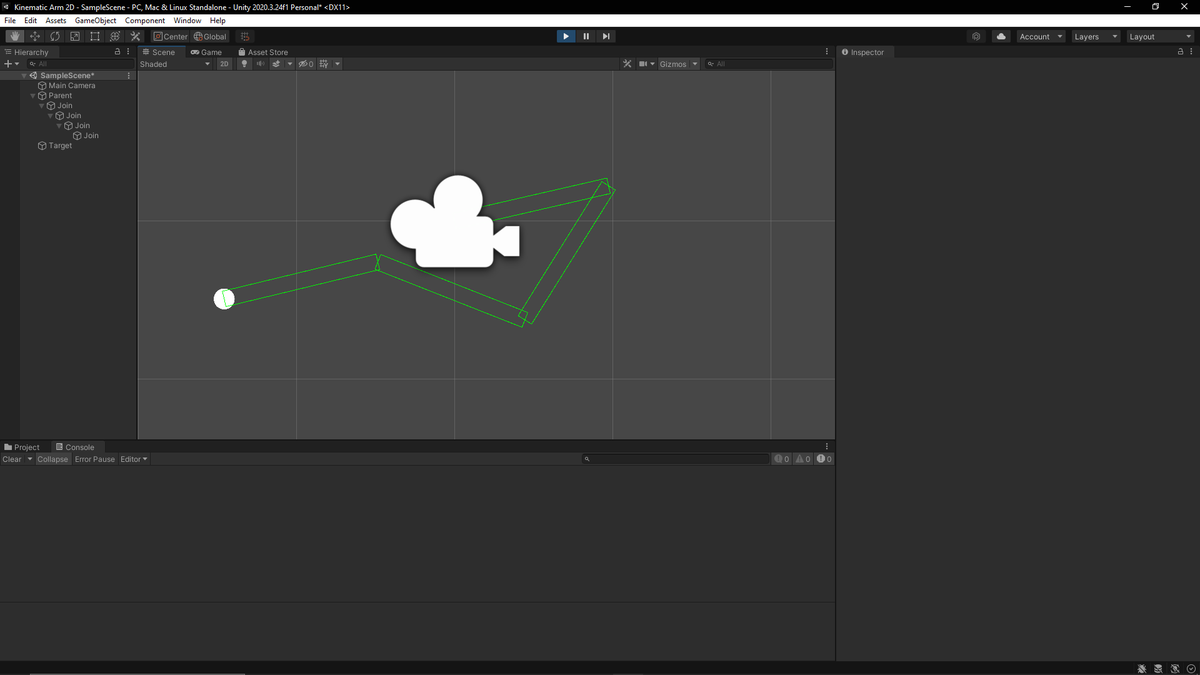Toggle Global handle rotation
Screen dimensions: 1200x675
[210, 36]
